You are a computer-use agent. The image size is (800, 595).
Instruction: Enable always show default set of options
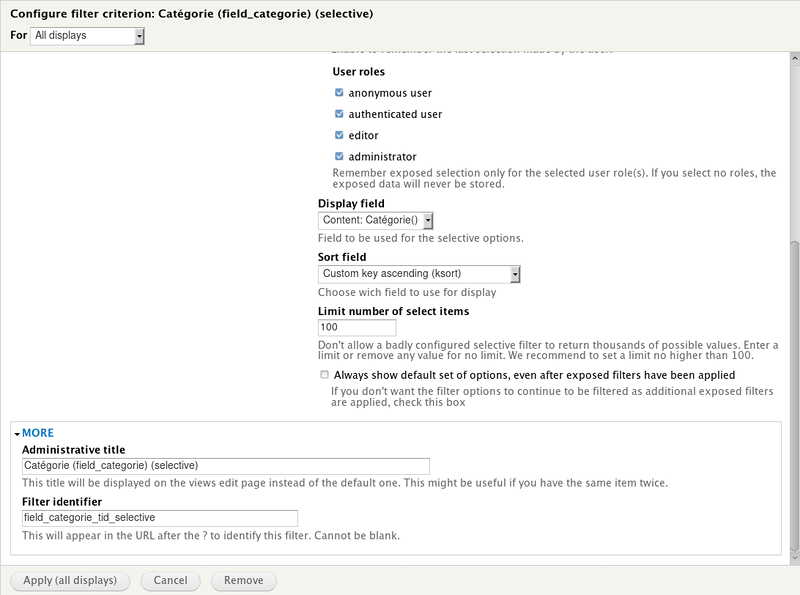tap(323, 374)
